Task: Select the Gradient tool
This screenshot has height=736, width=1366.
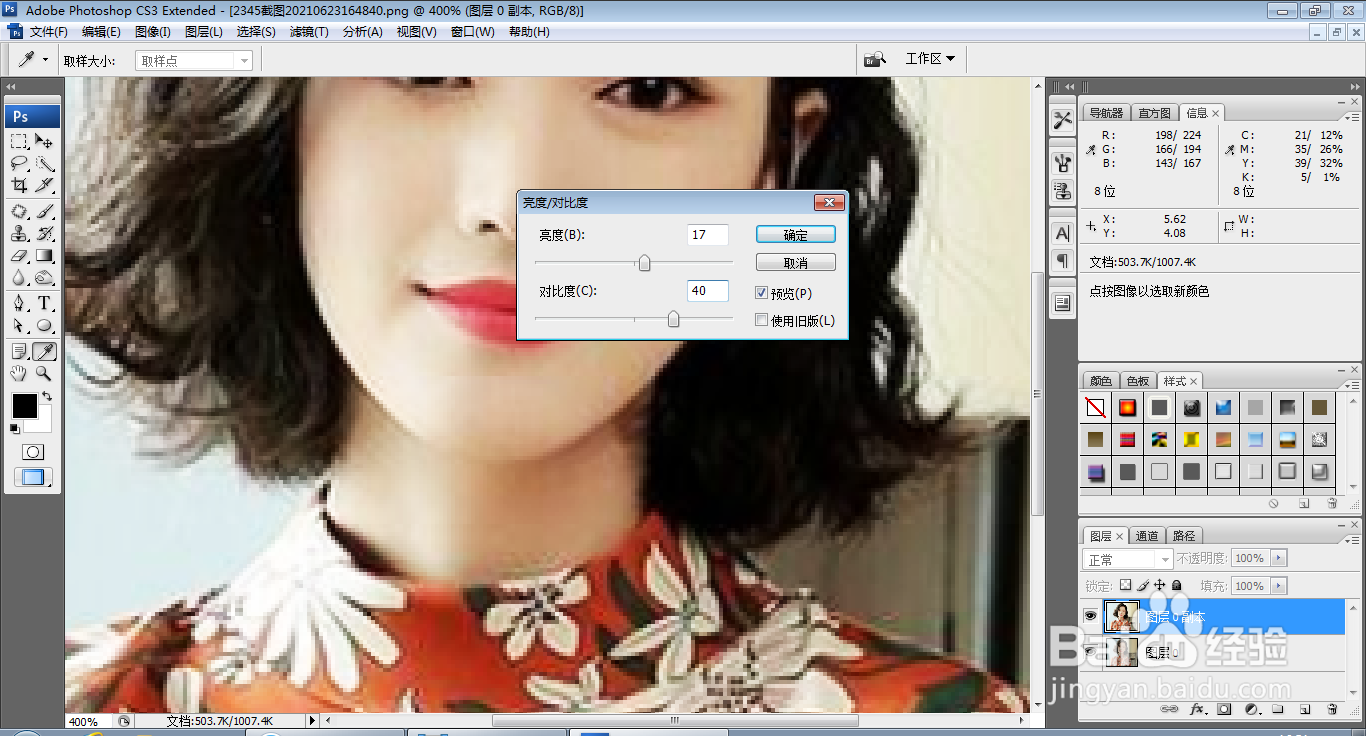Action: [x=44, y=256]
